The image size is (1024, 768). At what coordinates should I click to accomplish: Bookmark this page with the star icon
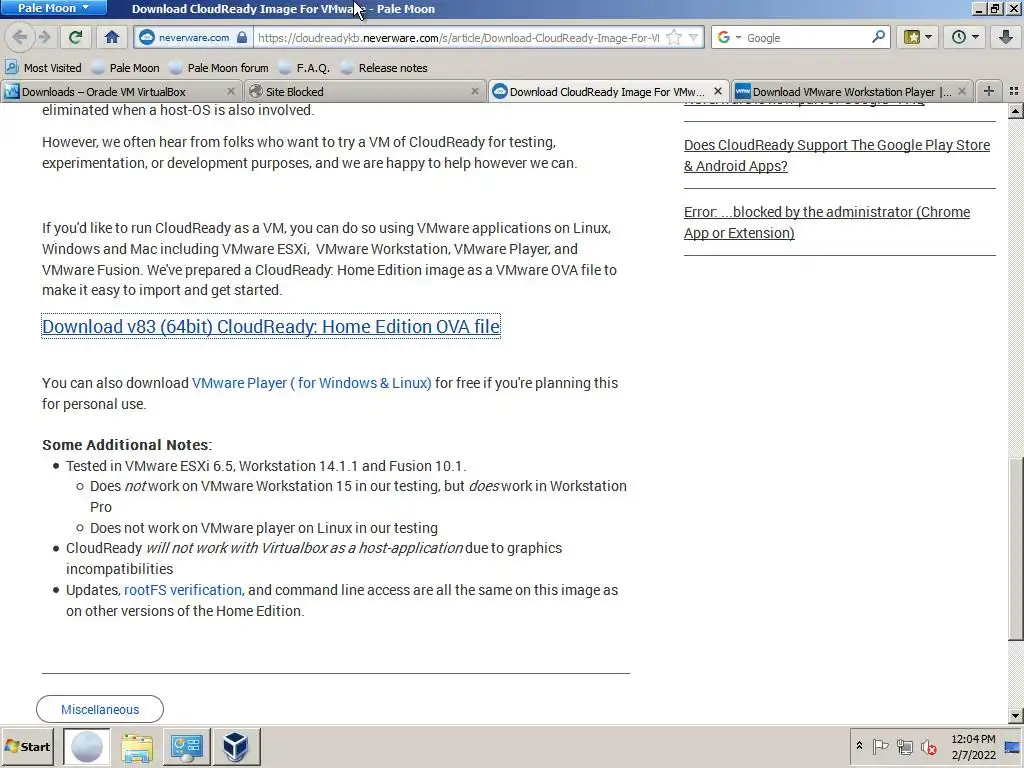point(674,37)
